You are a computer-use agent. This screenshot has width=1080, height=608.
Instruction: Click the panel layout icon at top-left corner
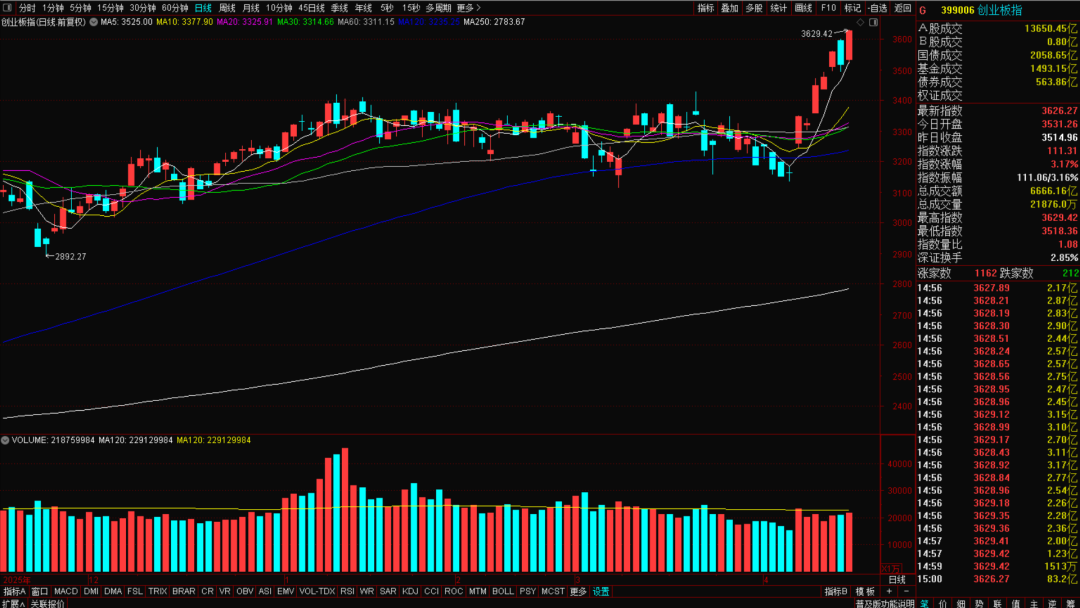tap(7, 8)
